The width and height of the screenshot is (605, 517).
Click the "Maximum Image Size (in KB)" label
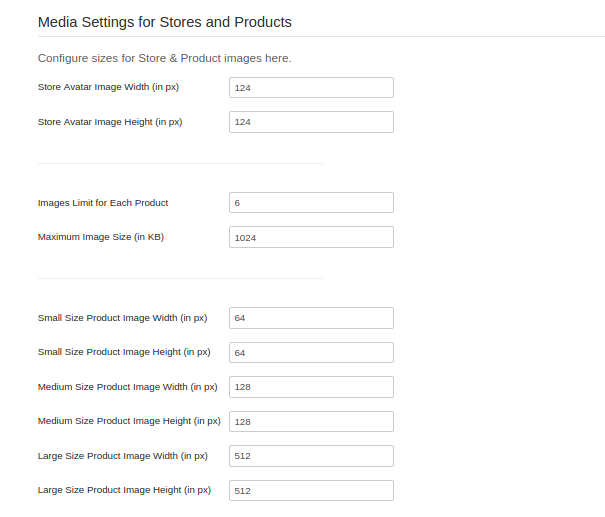[x=99, y=238]
